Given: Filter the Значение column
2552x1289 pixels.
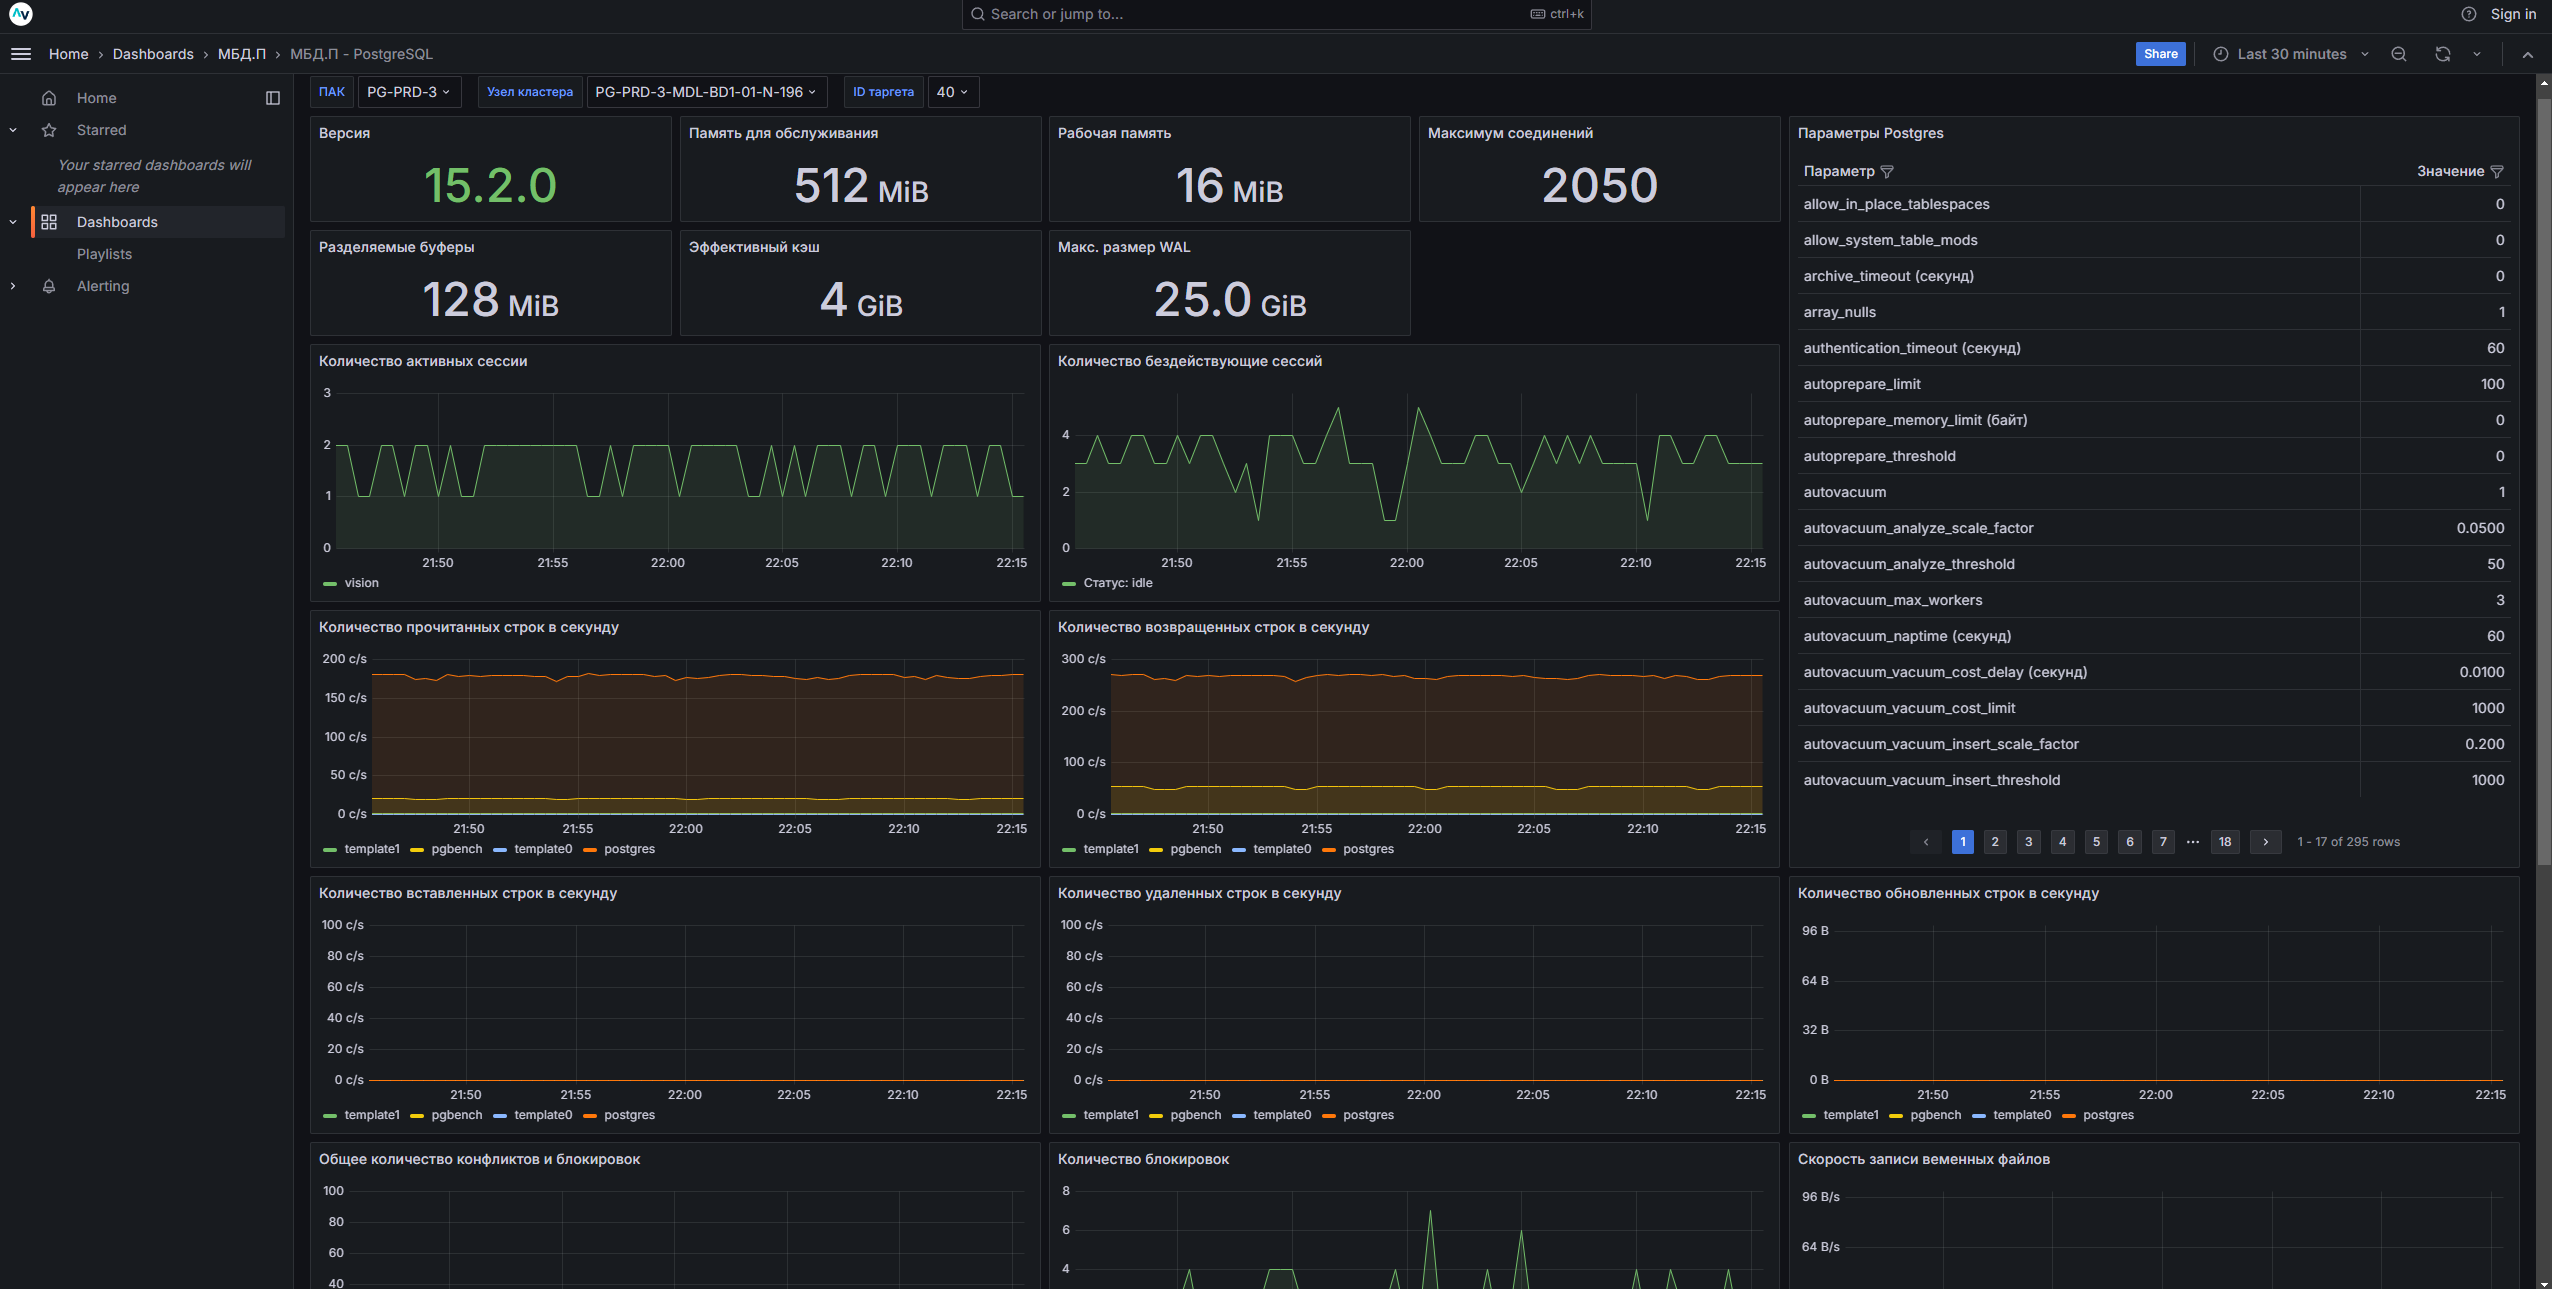Looking at the screenshot, I should pos(2497,172).
